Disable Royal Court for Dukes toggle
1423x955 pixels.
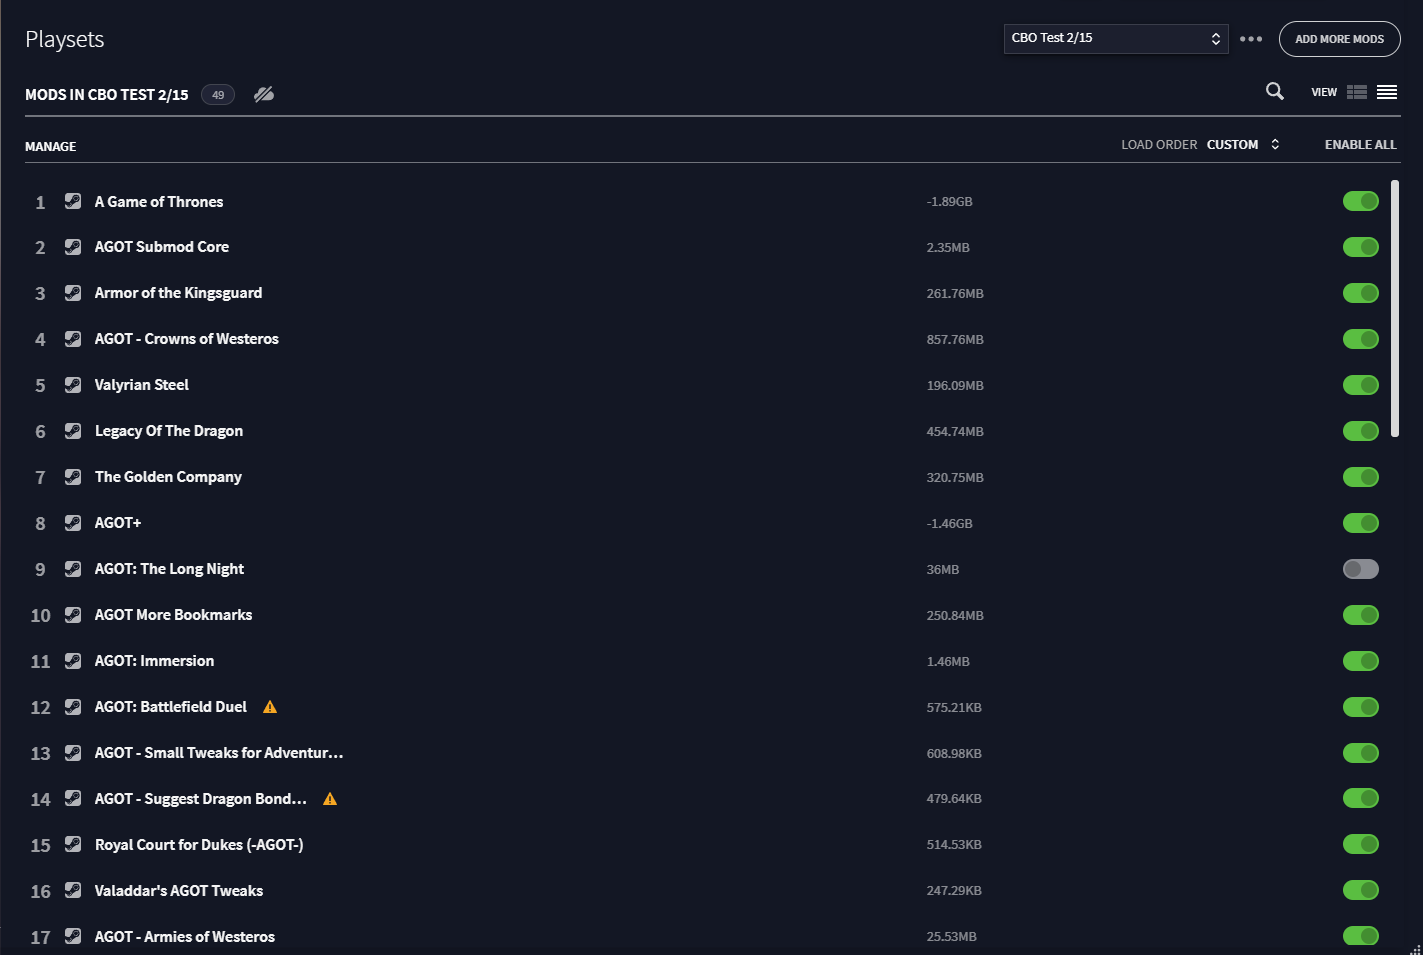(1361, 844)
